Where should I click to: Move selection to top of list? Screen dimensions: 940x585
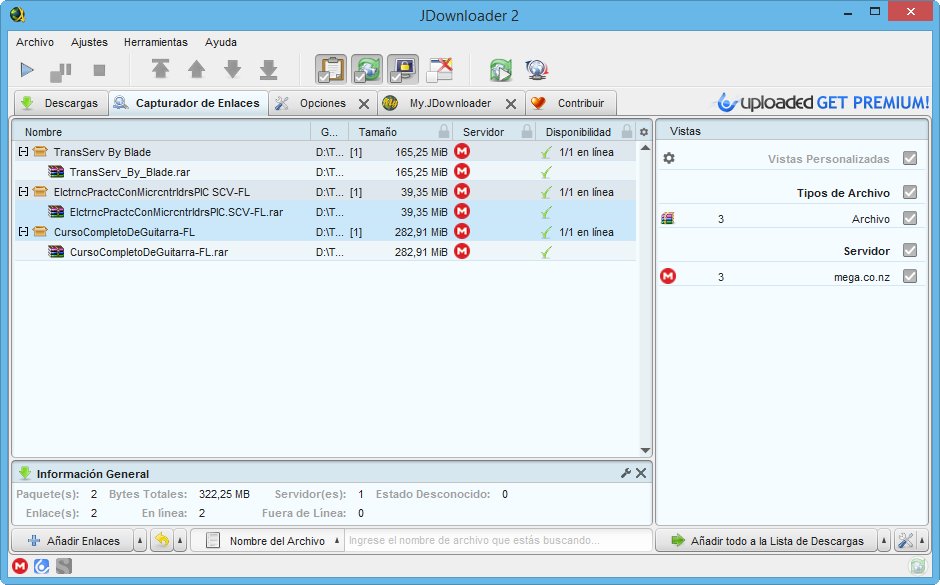[x=160, y=70]
